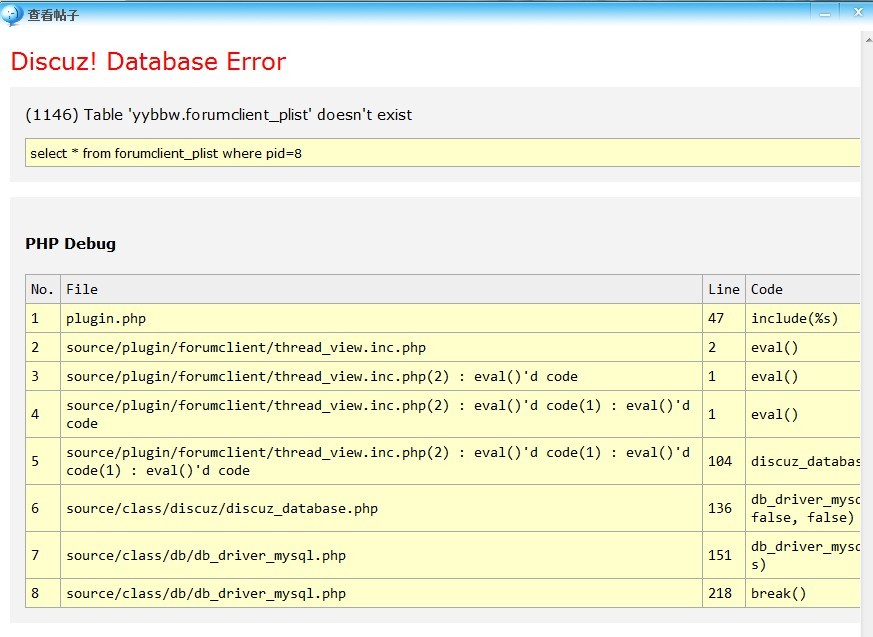Click row number 3 in the No. column

click(43, 376)
